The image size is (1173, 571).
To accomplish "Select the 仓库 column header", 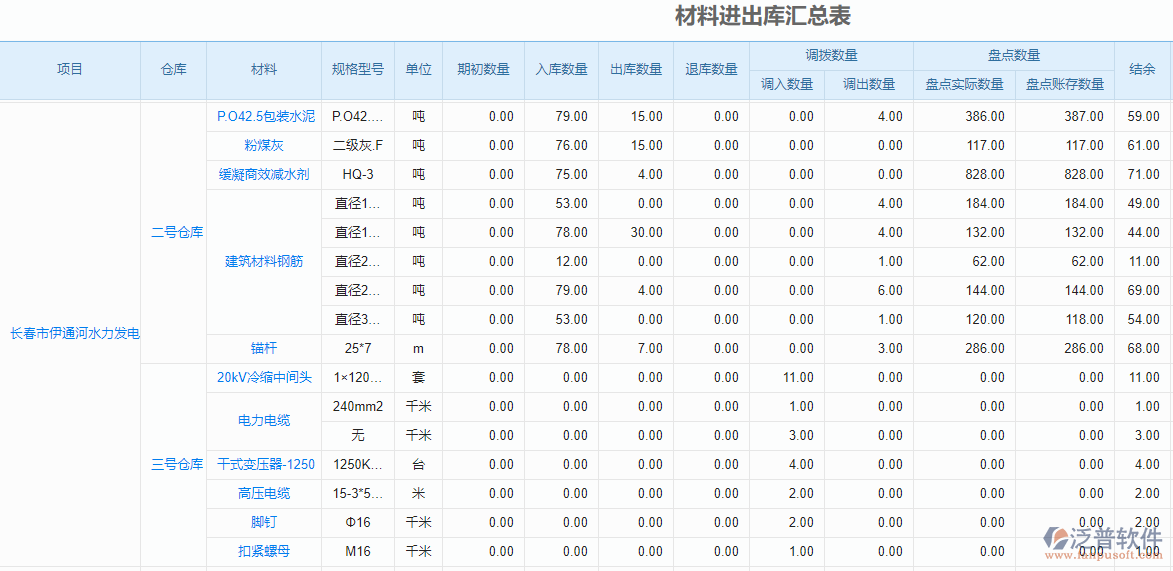I will pyautogui.click(x=174, y=70).
